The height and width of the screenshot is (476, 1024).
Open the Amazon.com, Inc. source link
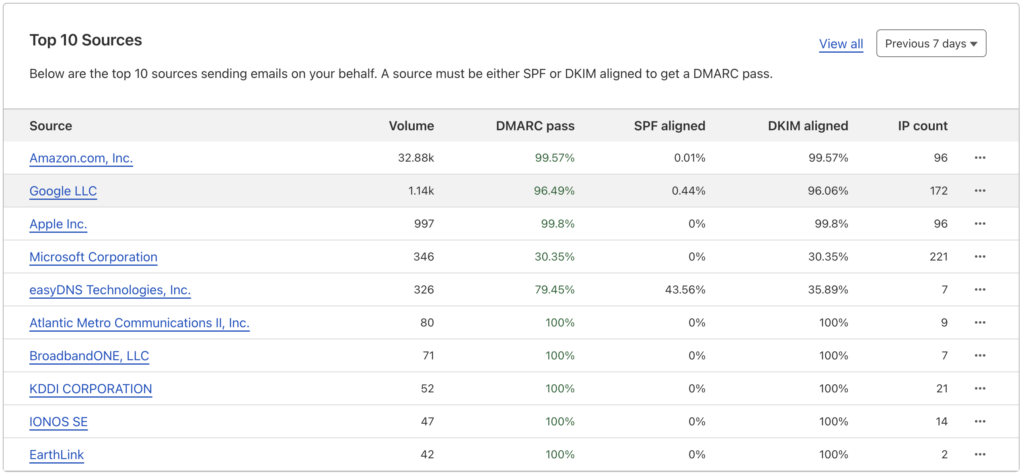tap(81, 158)
